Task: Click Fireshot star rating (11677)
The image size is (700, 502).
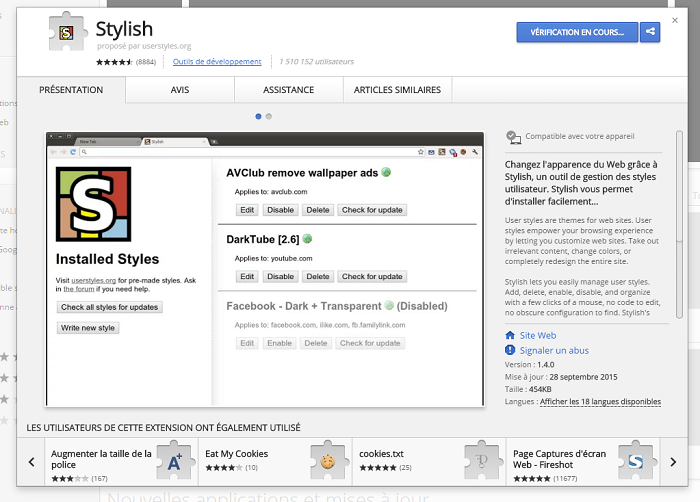Action: point(532,479)
